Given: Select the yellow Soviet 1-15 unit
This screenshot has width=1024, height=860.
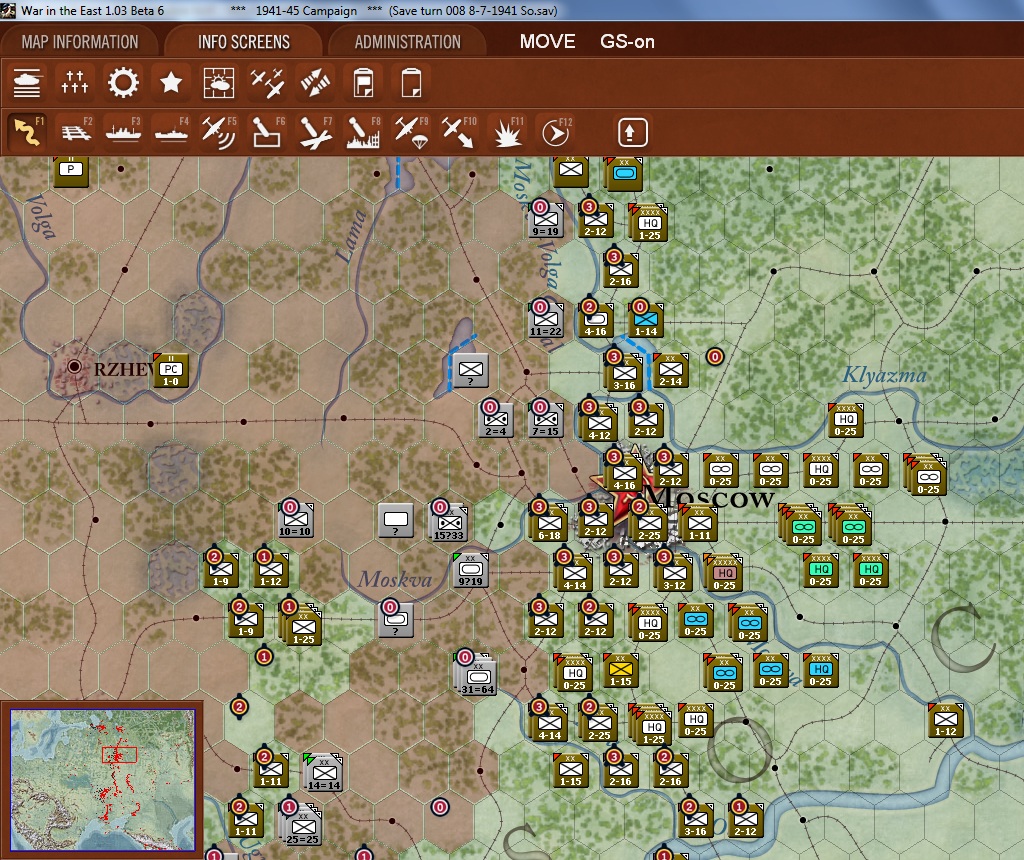Looking at the screenshot, I should coord(620,670).
